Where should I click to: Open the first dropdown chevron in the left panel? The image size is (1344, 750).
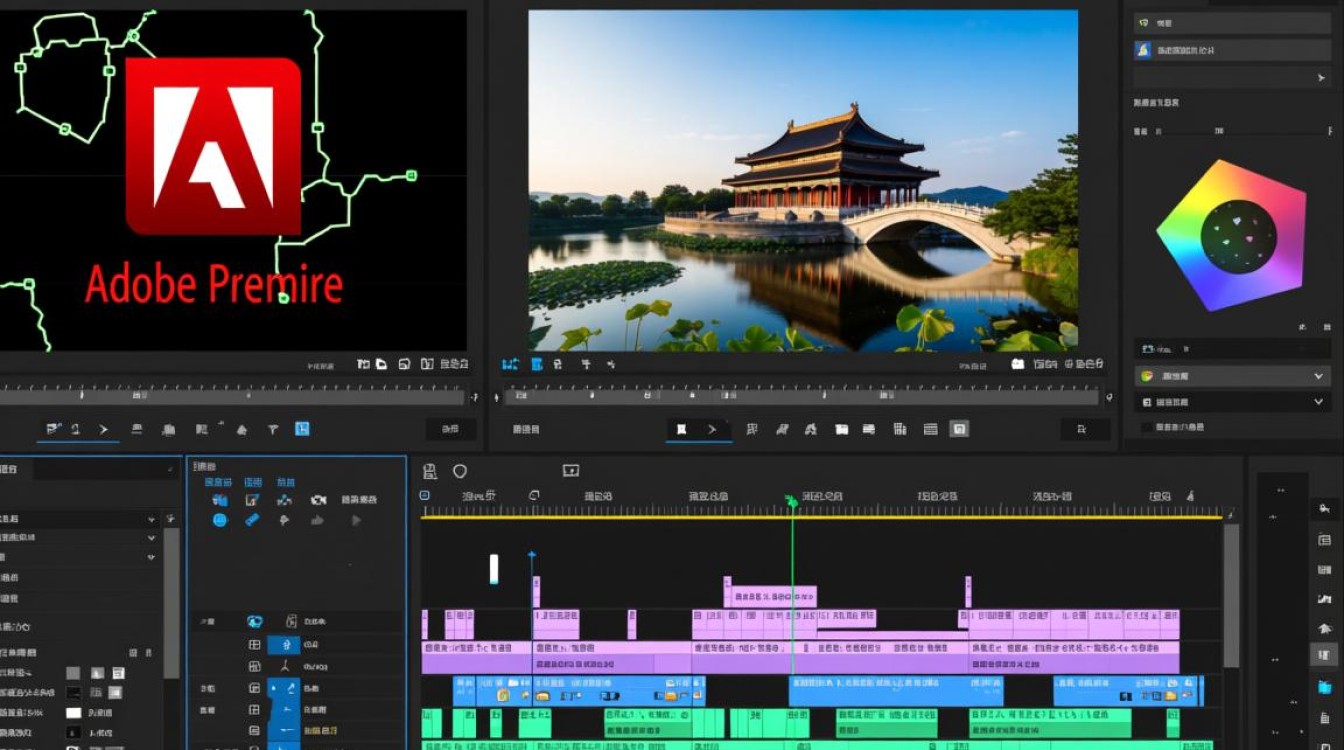(x=151, y=520)
